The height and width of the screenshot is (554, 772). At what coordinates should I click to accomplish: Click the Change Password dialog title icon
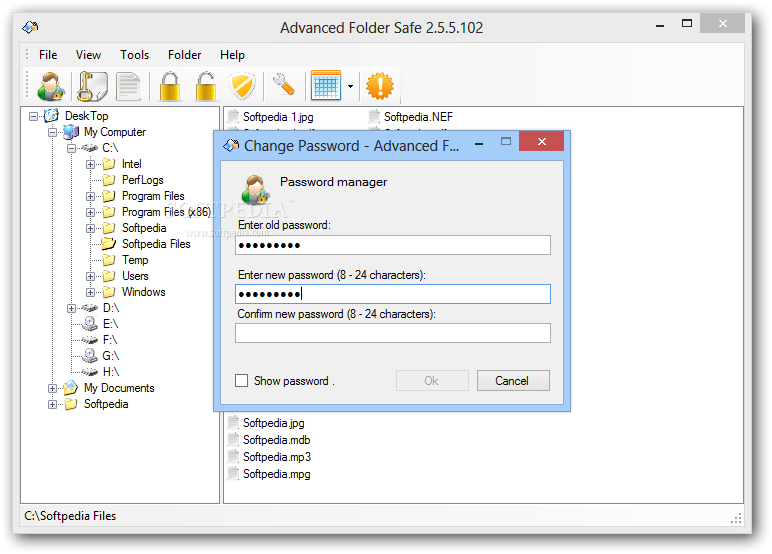[231, 145]
